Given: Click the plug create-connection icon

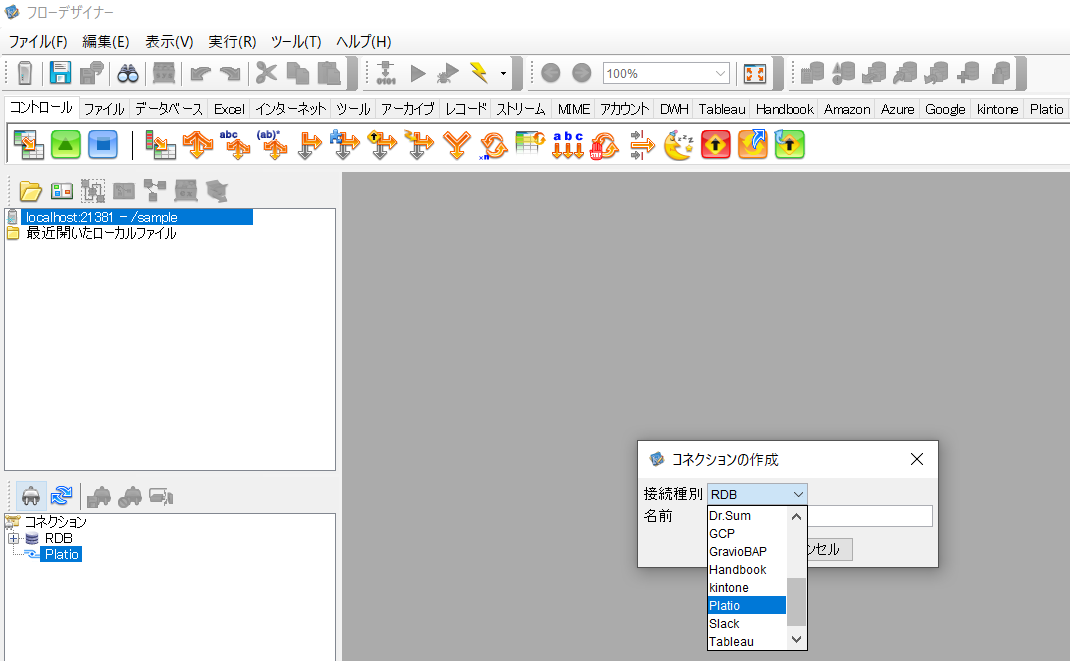Looking at the screenshot, I should 31,496.
